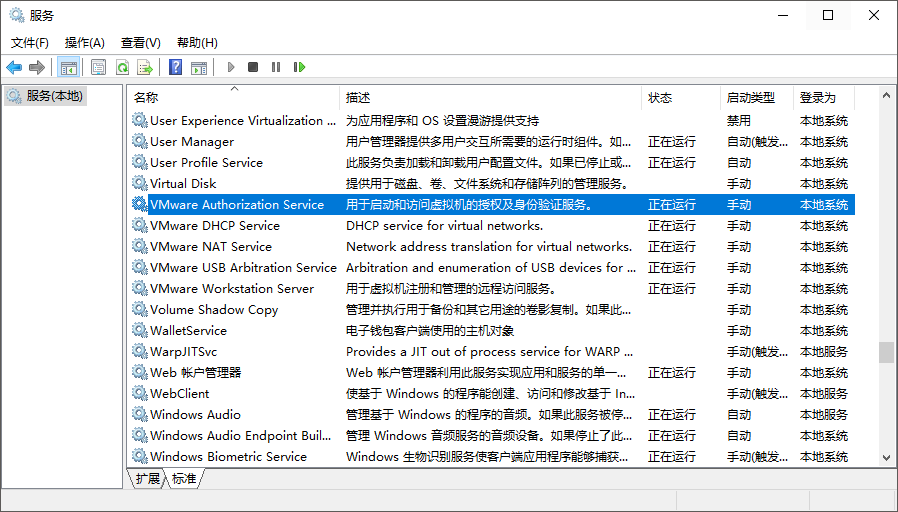This screenshot has width=898, height=512.
Task: Restart the service using the restart icon
Action: pos(299,68)
